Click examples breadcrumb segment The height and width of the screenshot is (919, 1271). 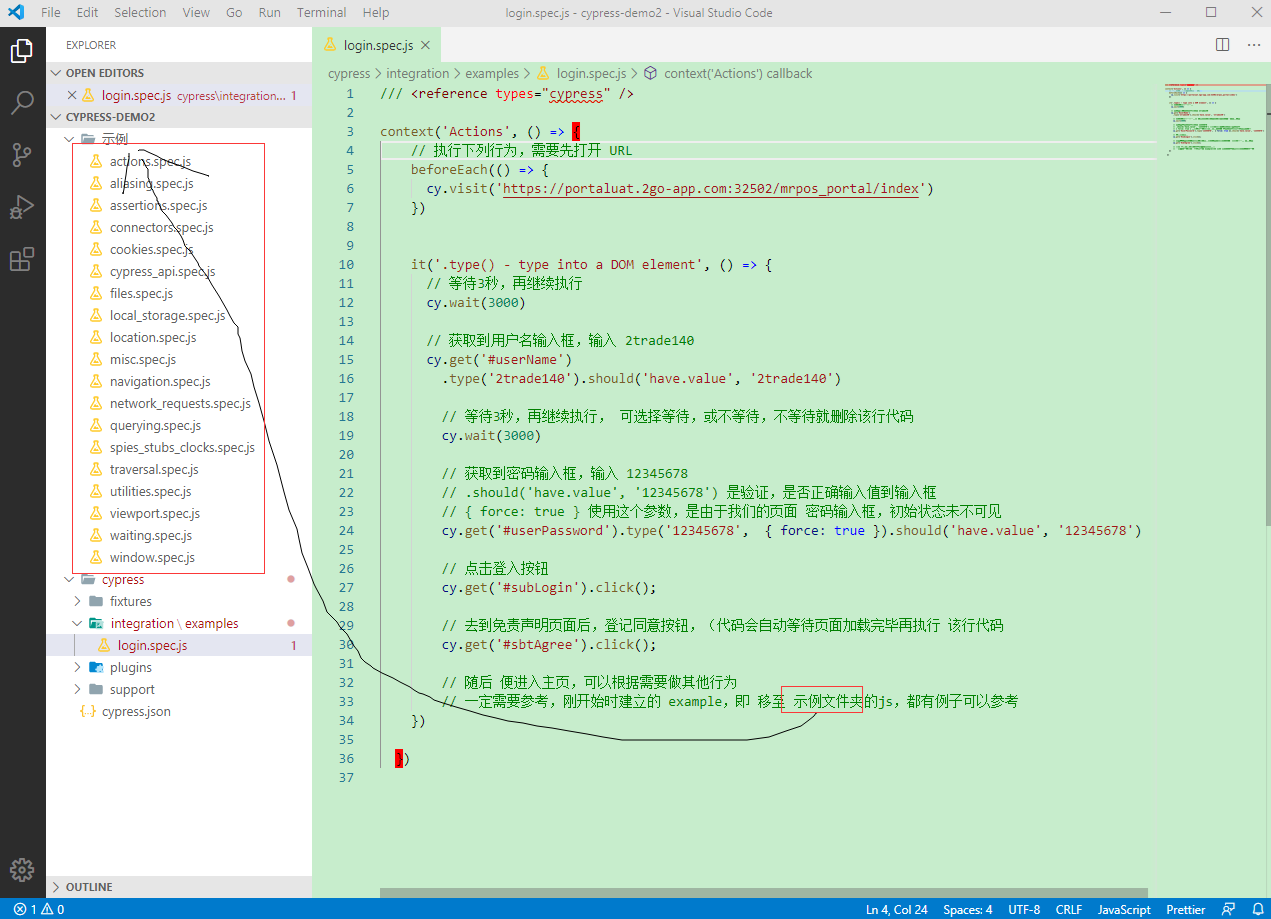492,73
